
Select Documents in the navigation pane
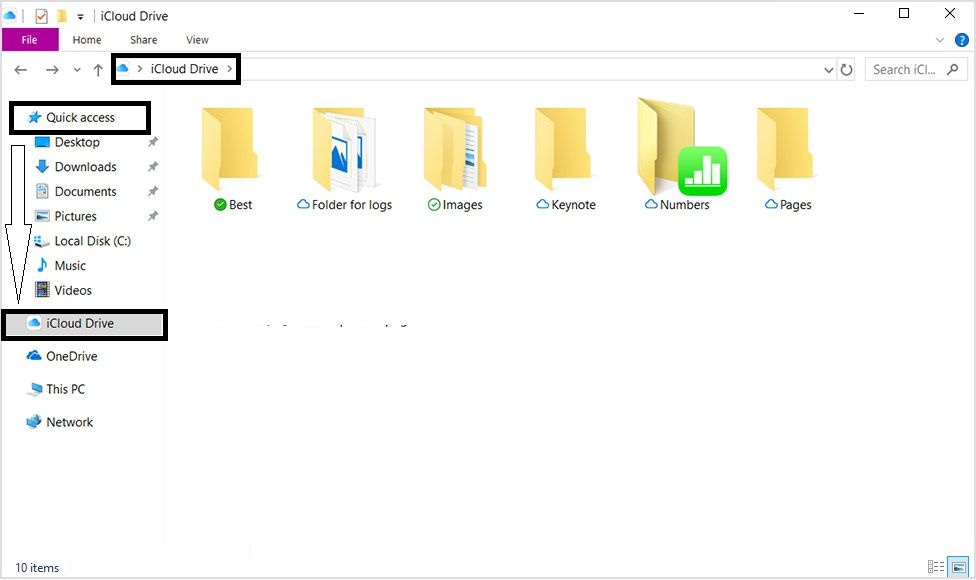tap(85, 192)
